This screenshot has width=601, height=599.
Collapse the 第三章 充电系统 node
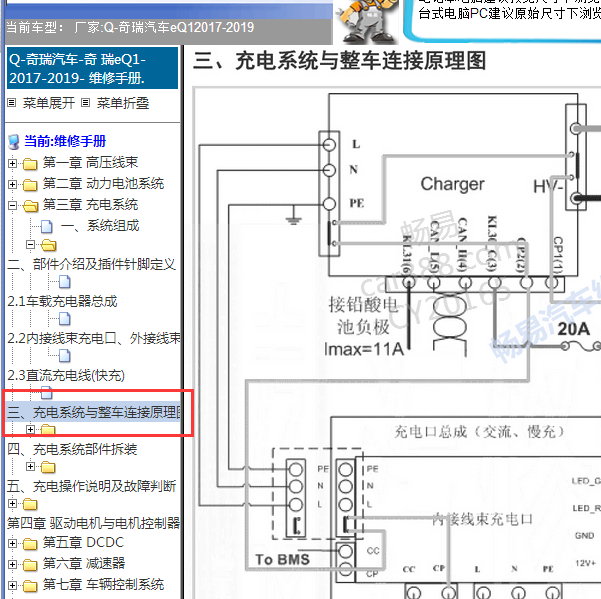(x=12, y=205)
